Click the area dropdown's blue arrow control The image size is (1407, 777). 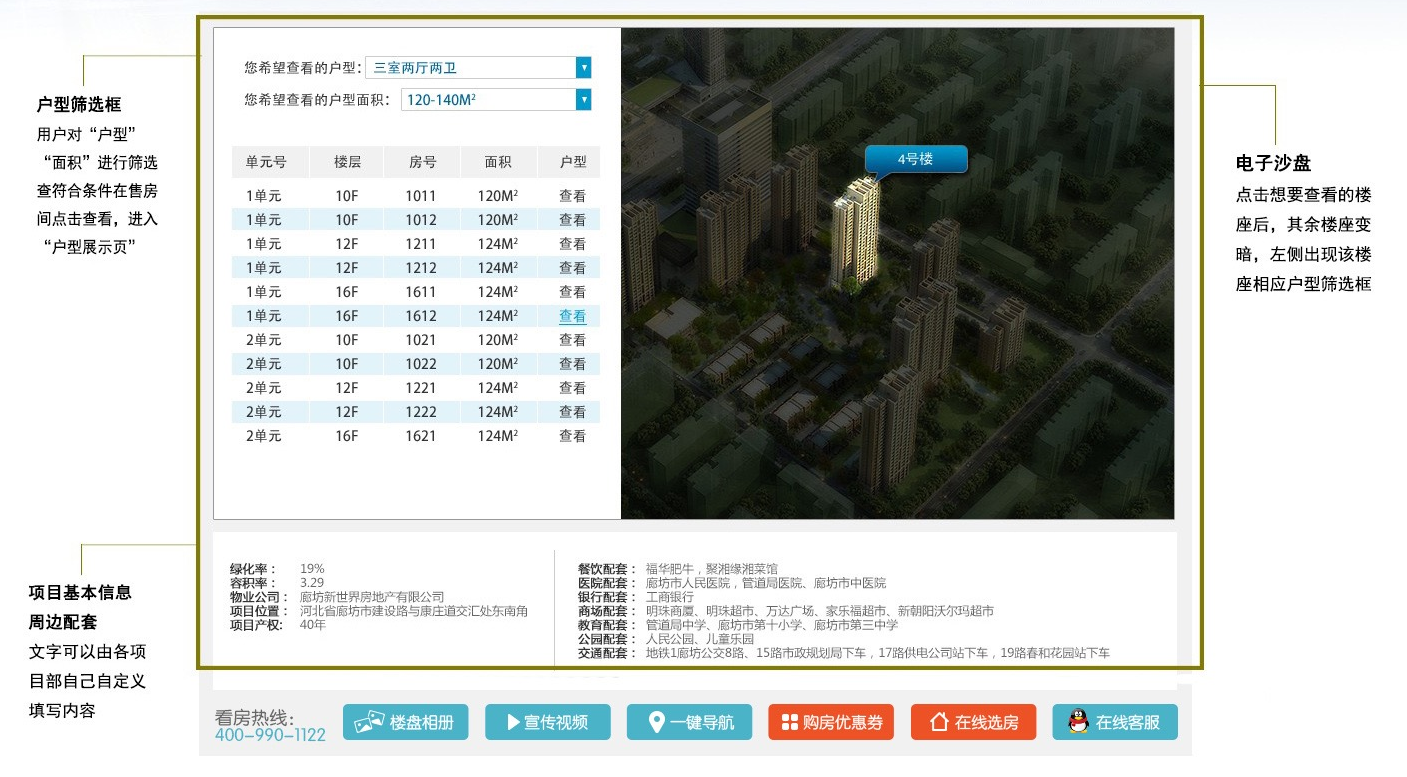click(x=583, y=100)
